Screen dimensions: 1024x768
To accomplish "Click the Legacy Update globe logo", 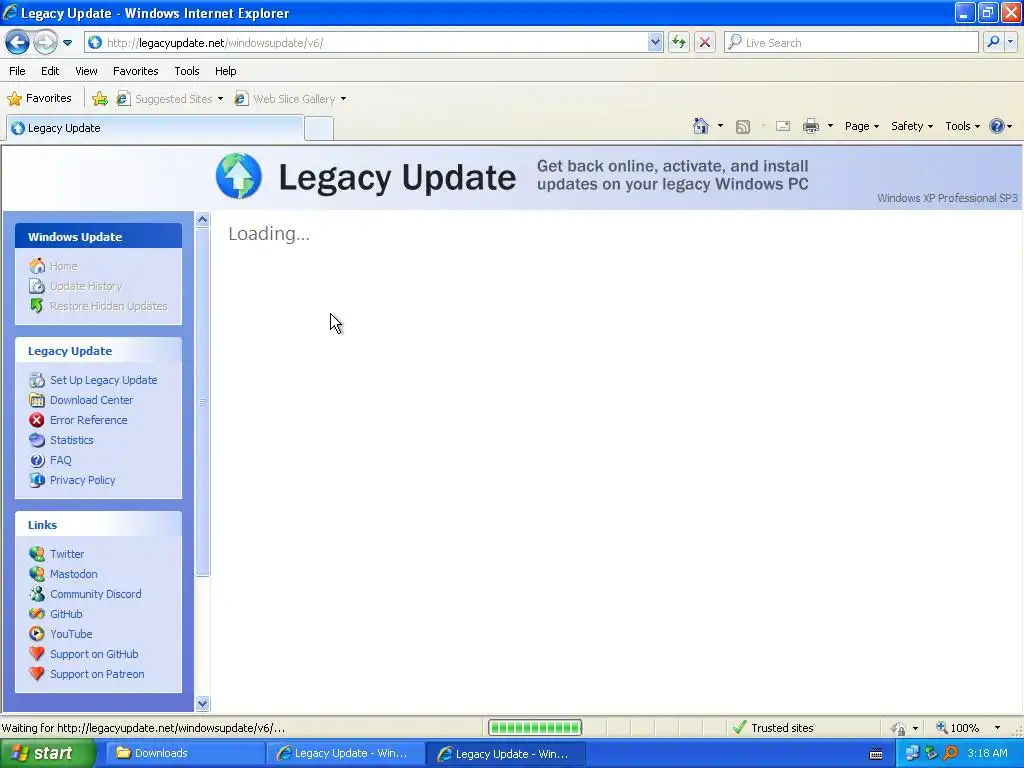I will click(x=239, y=176).
